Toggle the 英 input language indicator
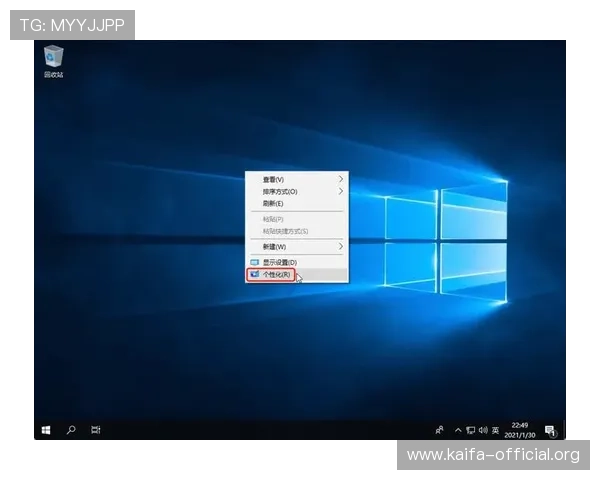Screen dimensions: 600x480 495,430
